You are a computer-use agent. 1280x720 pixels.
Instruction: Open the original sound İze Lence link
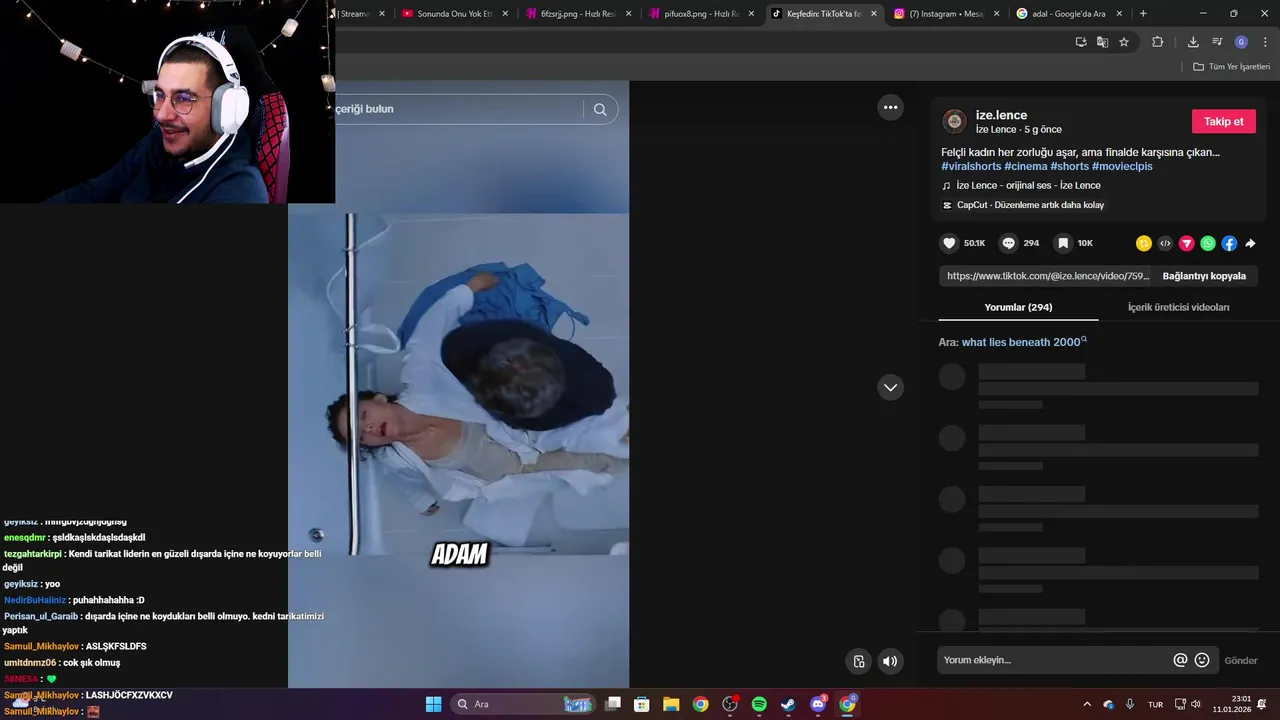coord(1028,185)
